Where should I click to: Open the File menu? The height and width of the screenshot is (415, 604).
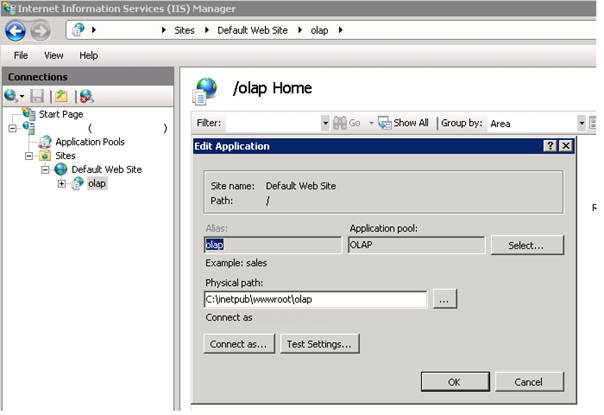(x=21, y=55)
